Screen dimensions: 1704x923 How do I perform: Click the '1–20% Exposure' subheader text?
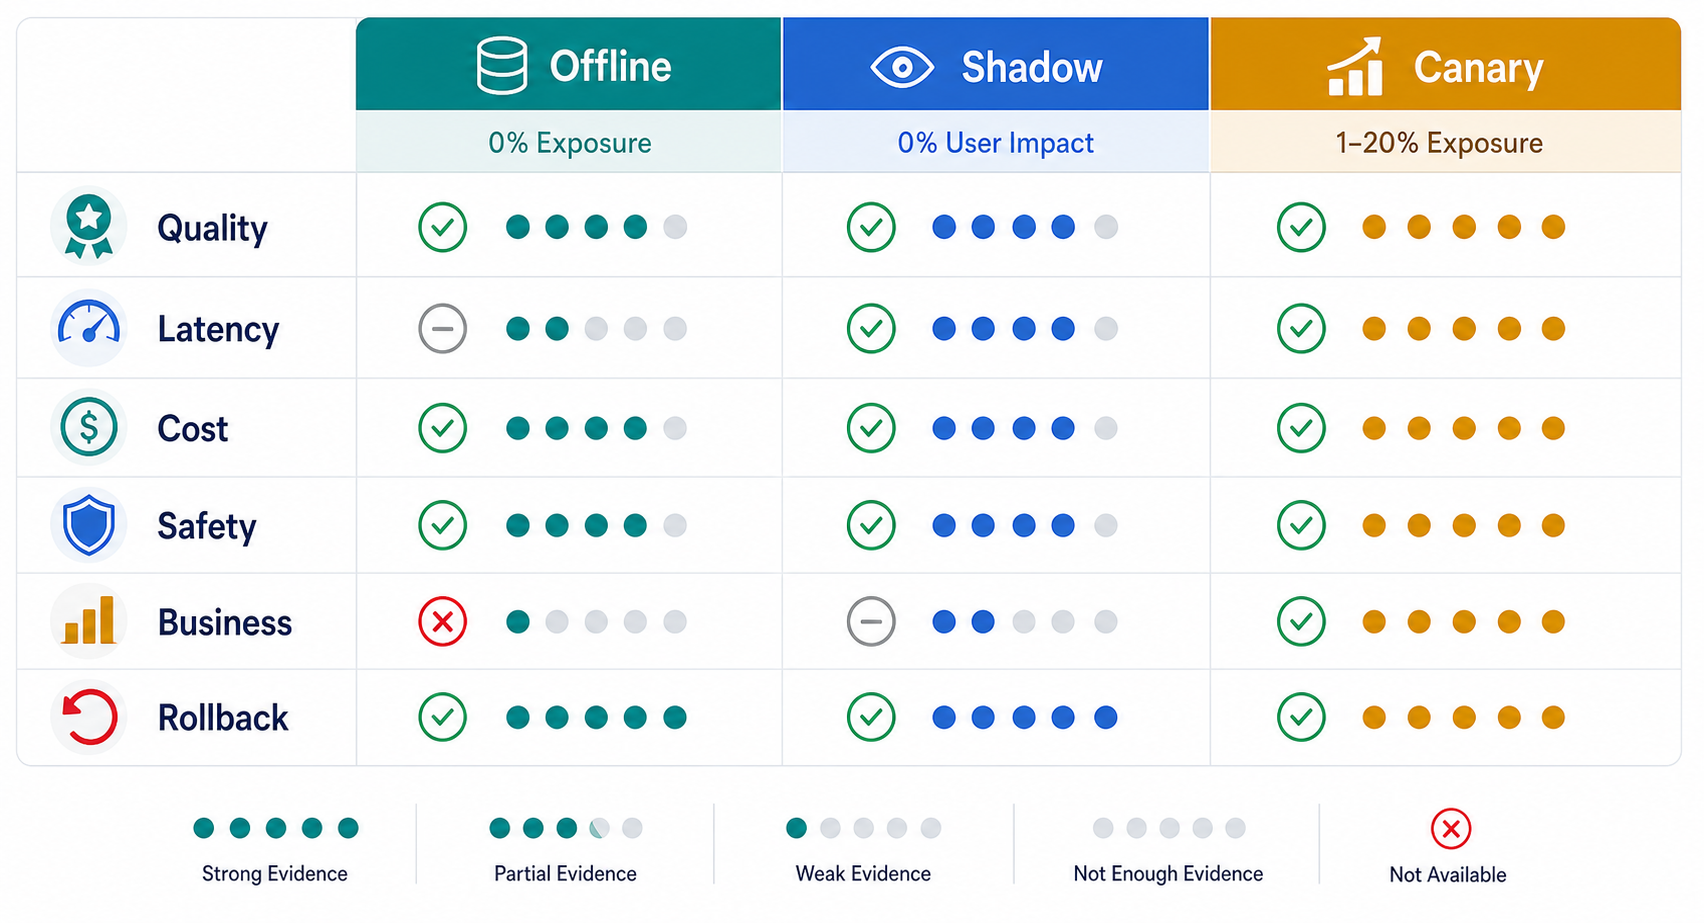coord(1439,143)
